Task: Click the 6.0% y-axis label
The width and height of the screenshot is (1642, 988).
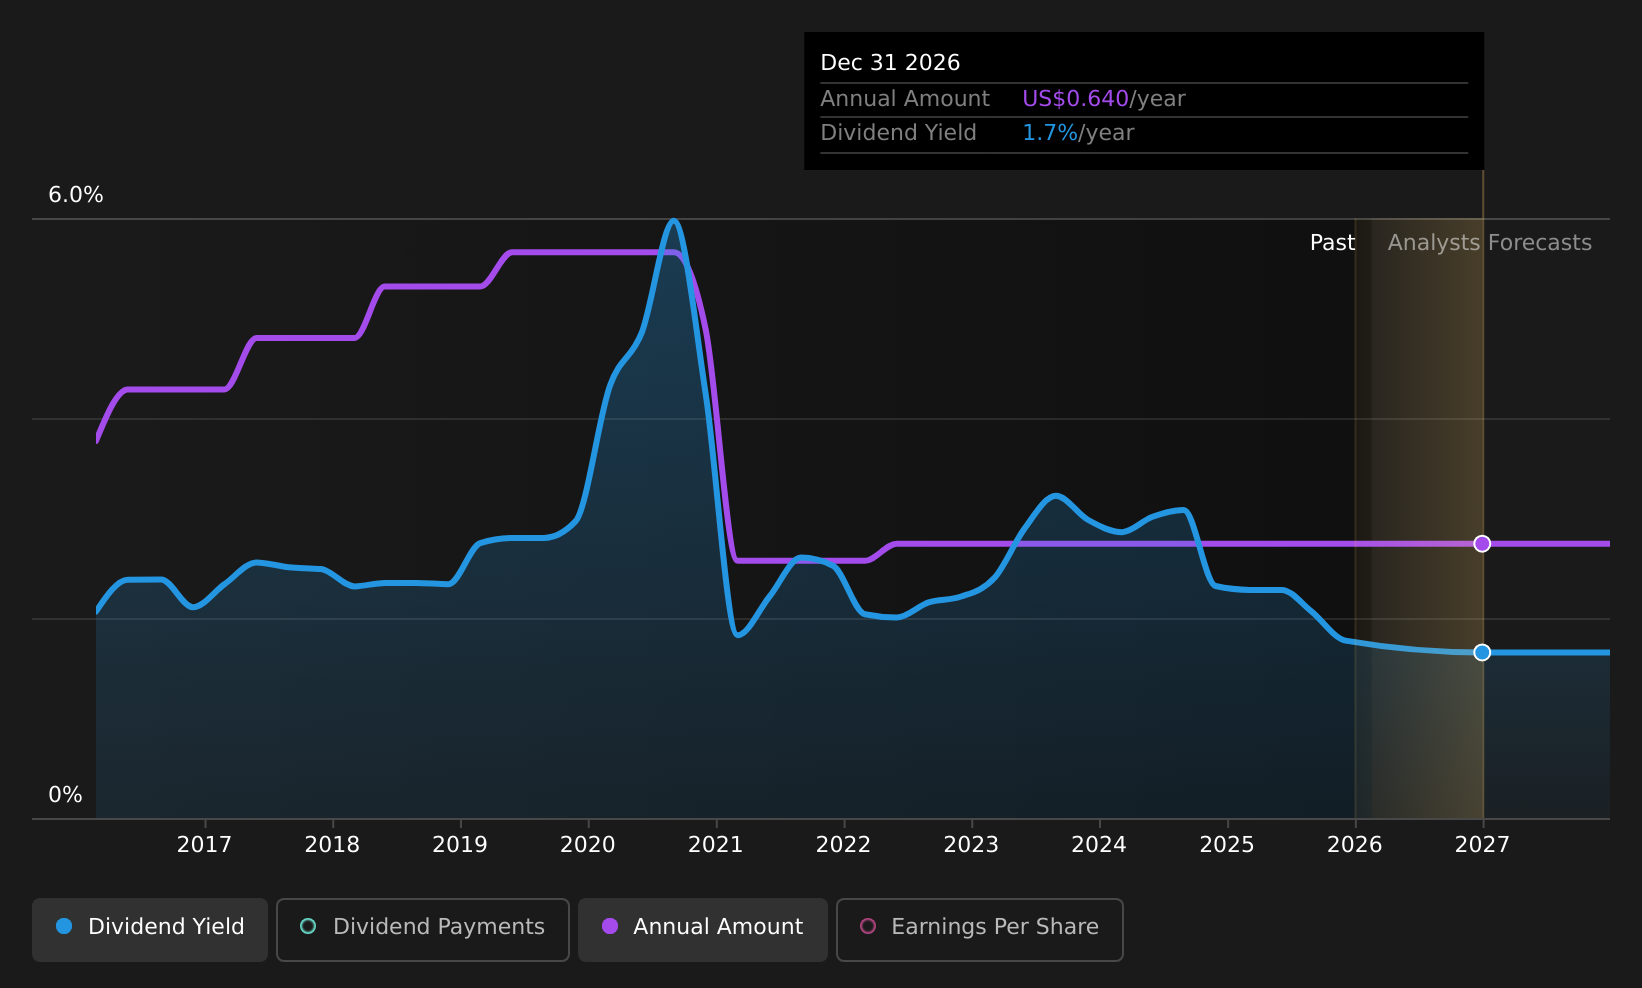Action: point(76,195)
